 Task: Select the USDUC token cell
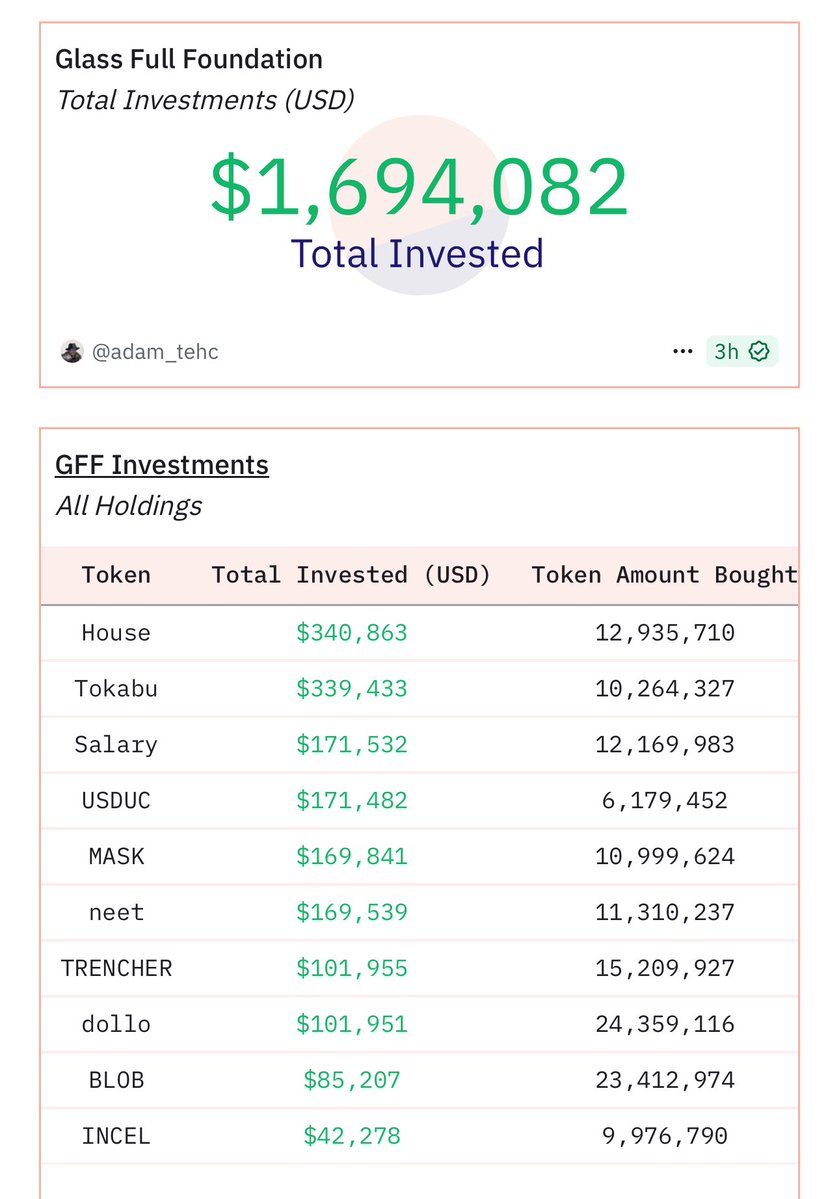pyautogui.click(x=116, y=801)
